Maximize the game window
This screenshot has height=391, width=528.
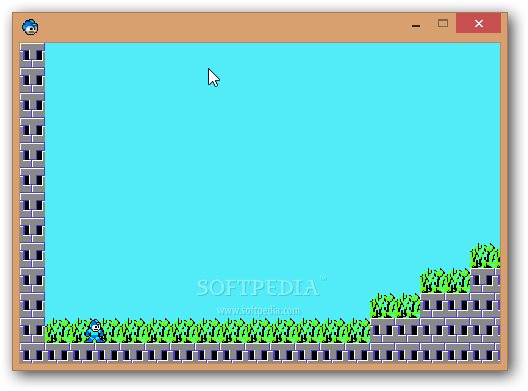tap(443, 23)
